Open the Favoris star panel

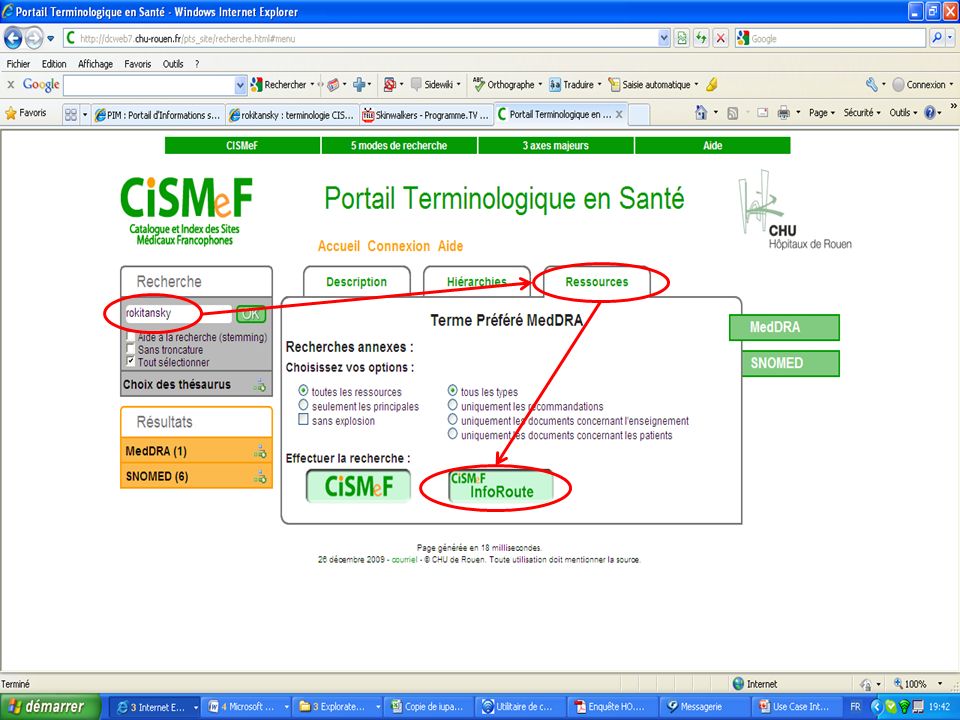point(26,113)
